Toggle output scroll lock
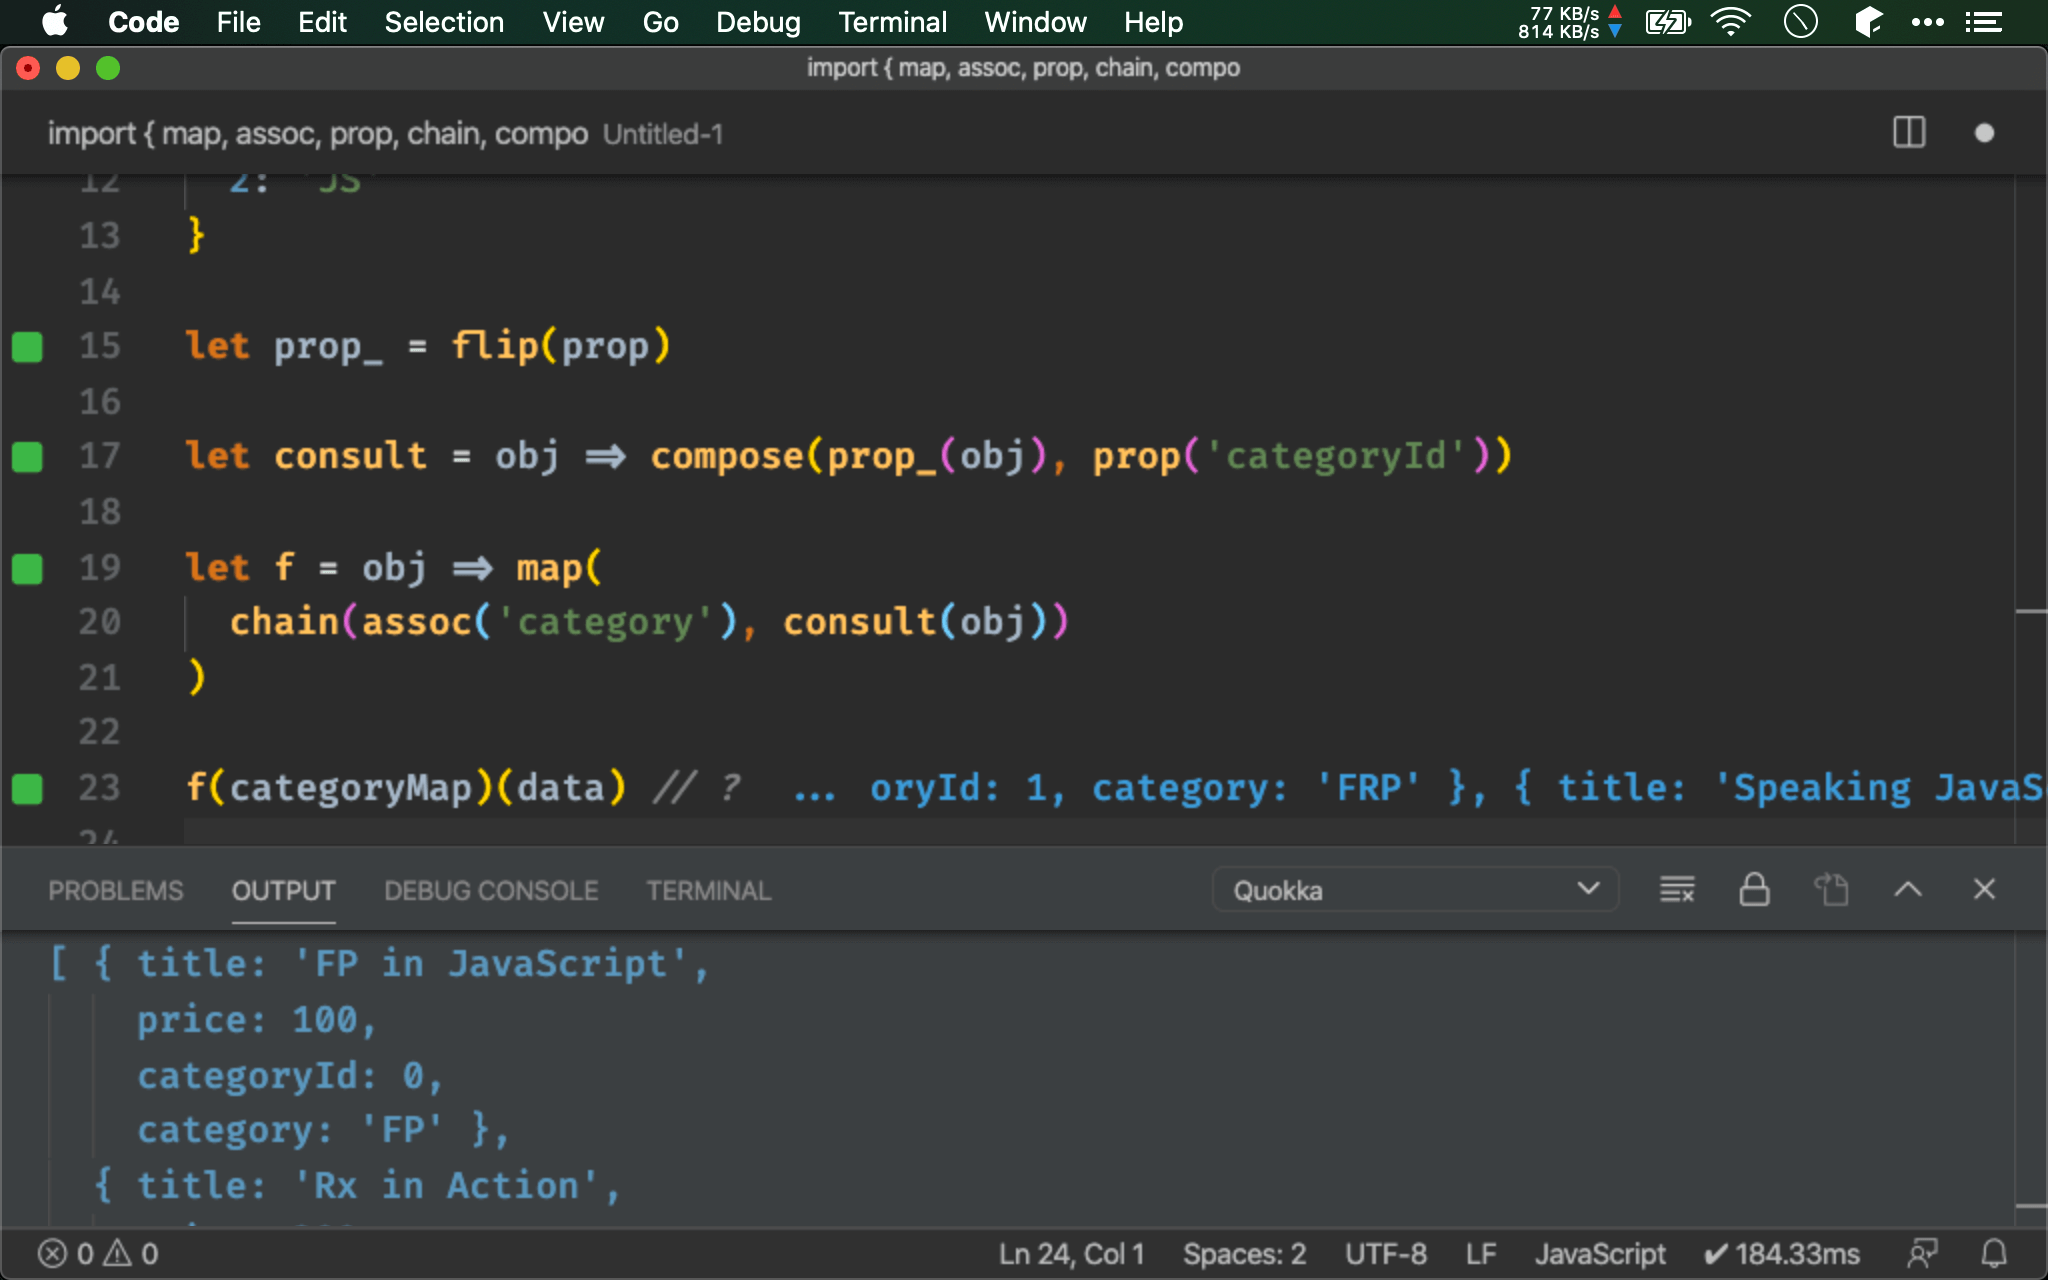2048x1280 pixels. pos(1754,889)
